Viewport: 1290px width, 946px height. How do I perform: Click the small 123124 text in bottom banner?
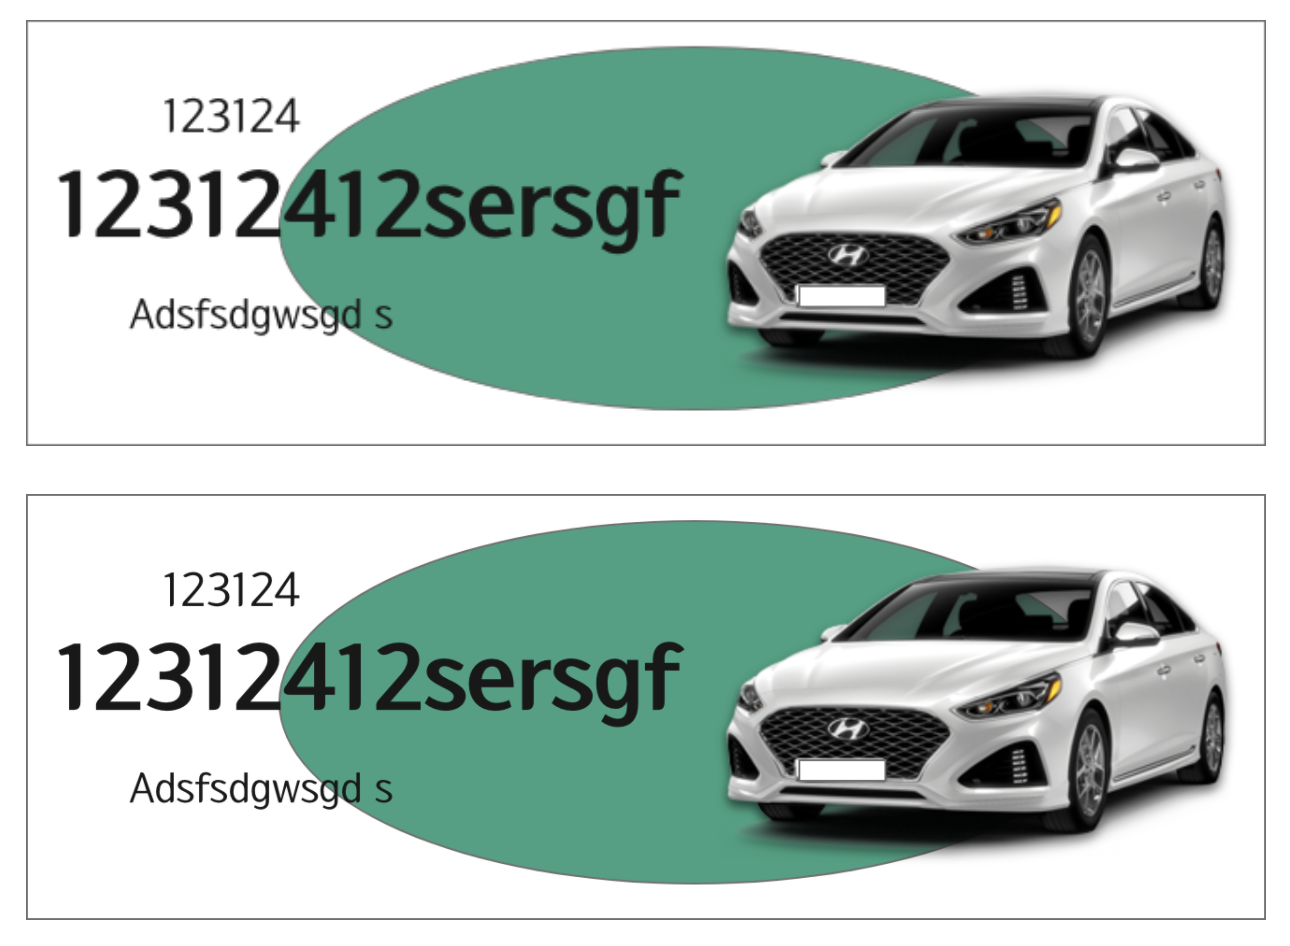click(231, 590)
